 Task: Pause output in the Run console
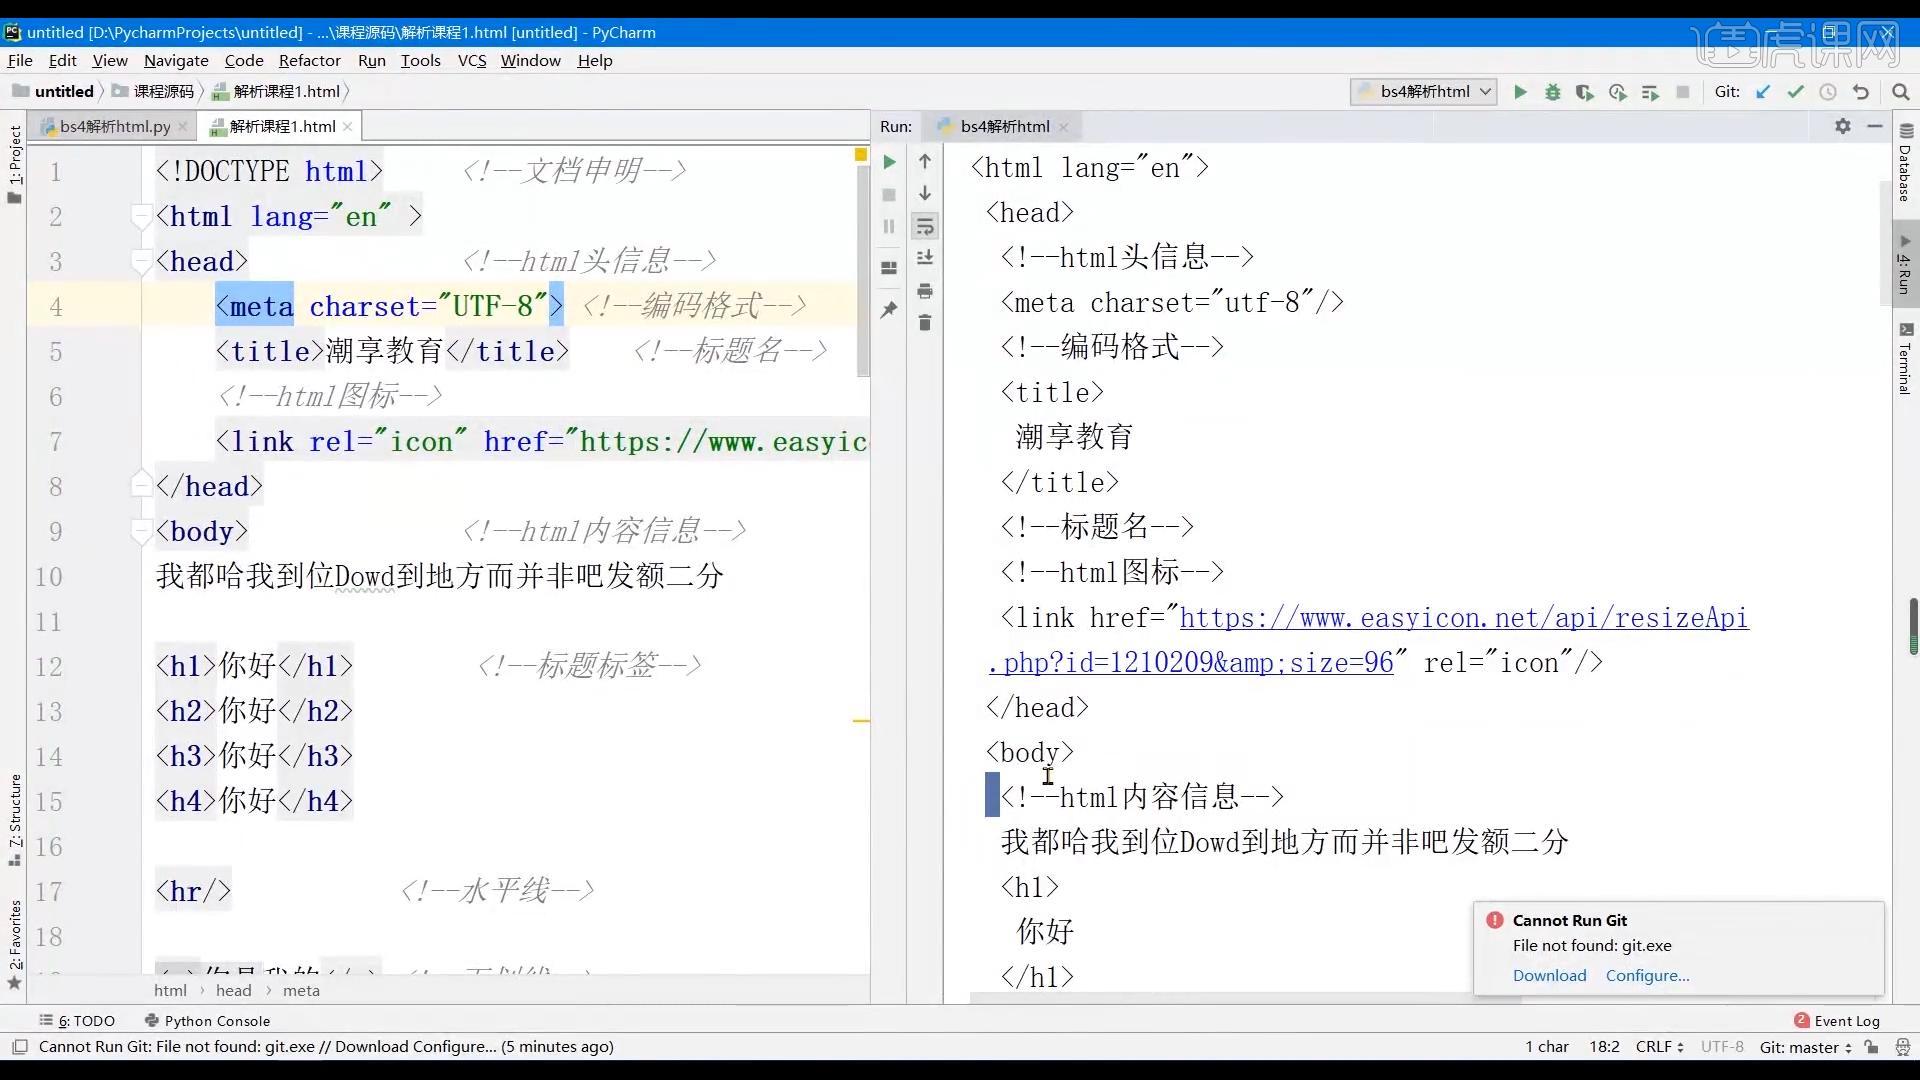(x=889, y=227)
